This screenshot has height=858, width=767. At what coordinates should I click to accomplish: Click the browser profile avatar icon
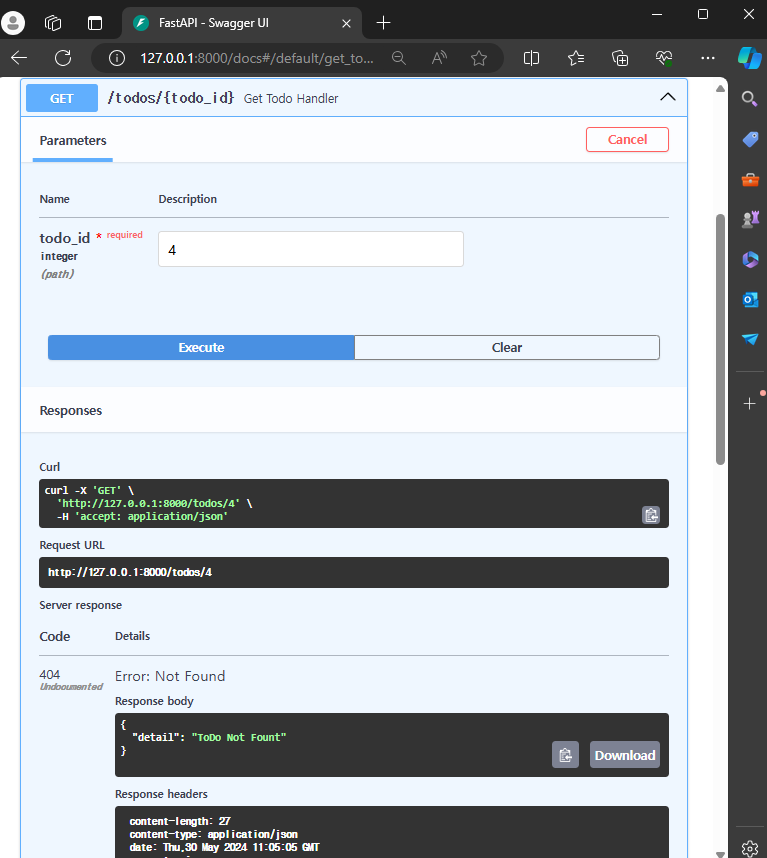(x=13, y=22)
